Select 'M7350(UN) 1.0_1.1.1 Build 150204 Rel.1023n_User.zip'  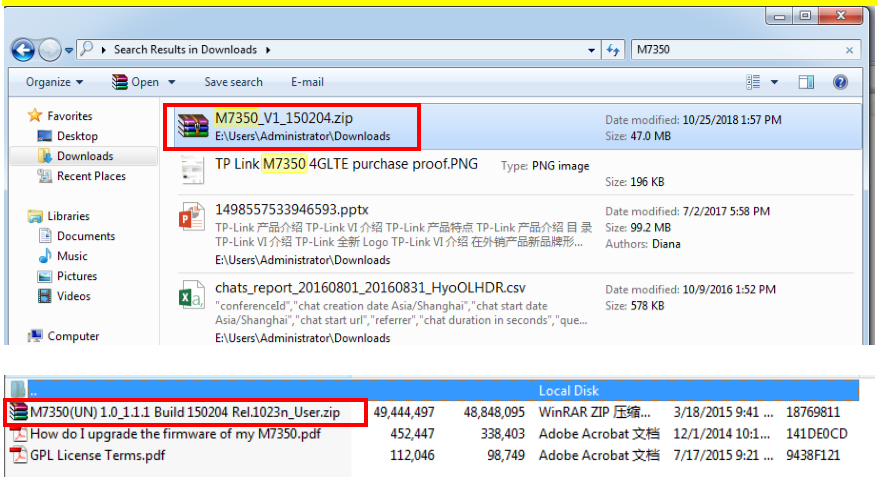coord(185,413)
